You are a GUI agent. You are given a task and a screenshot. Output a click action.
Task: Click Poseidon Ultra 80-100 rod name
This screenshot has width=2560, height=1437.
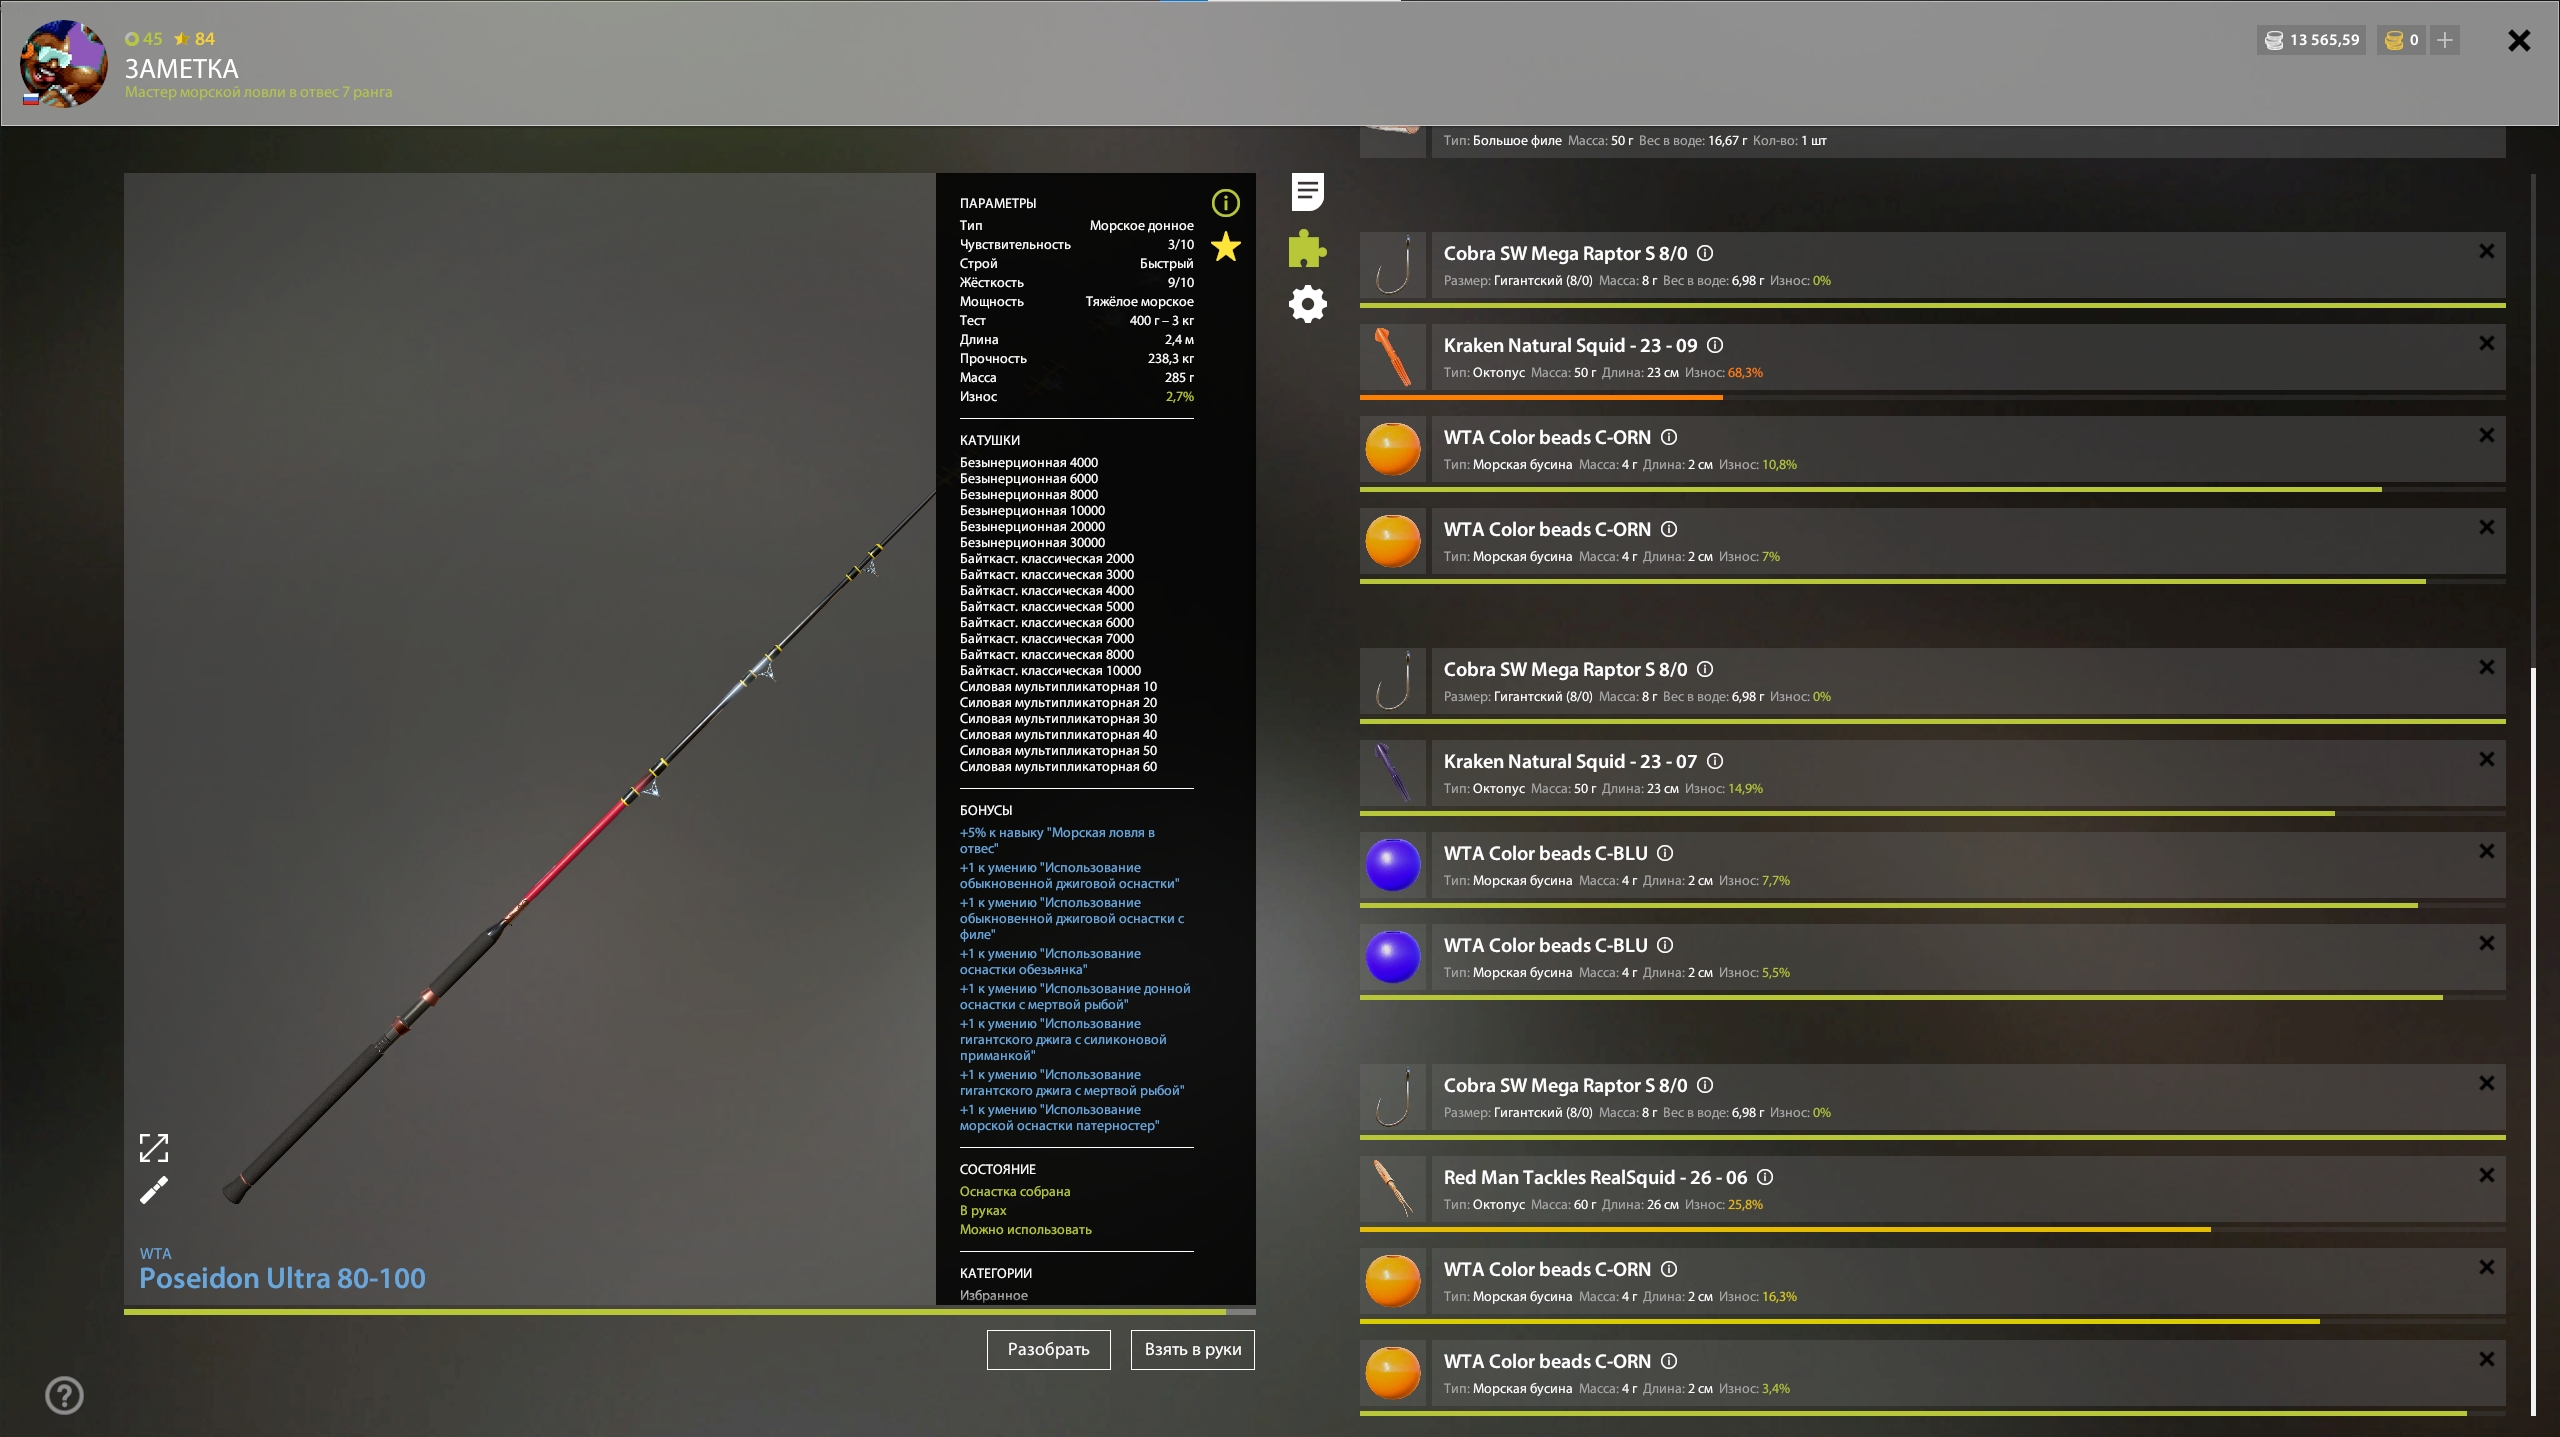point(282,1278)
